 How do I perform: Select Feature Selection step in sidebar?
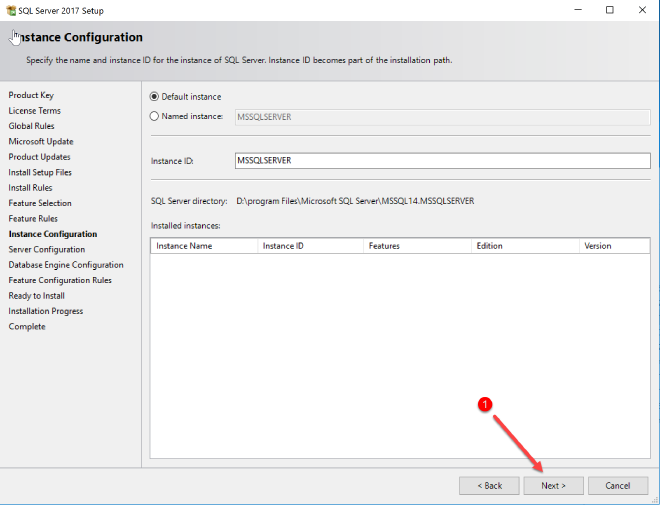40,203
